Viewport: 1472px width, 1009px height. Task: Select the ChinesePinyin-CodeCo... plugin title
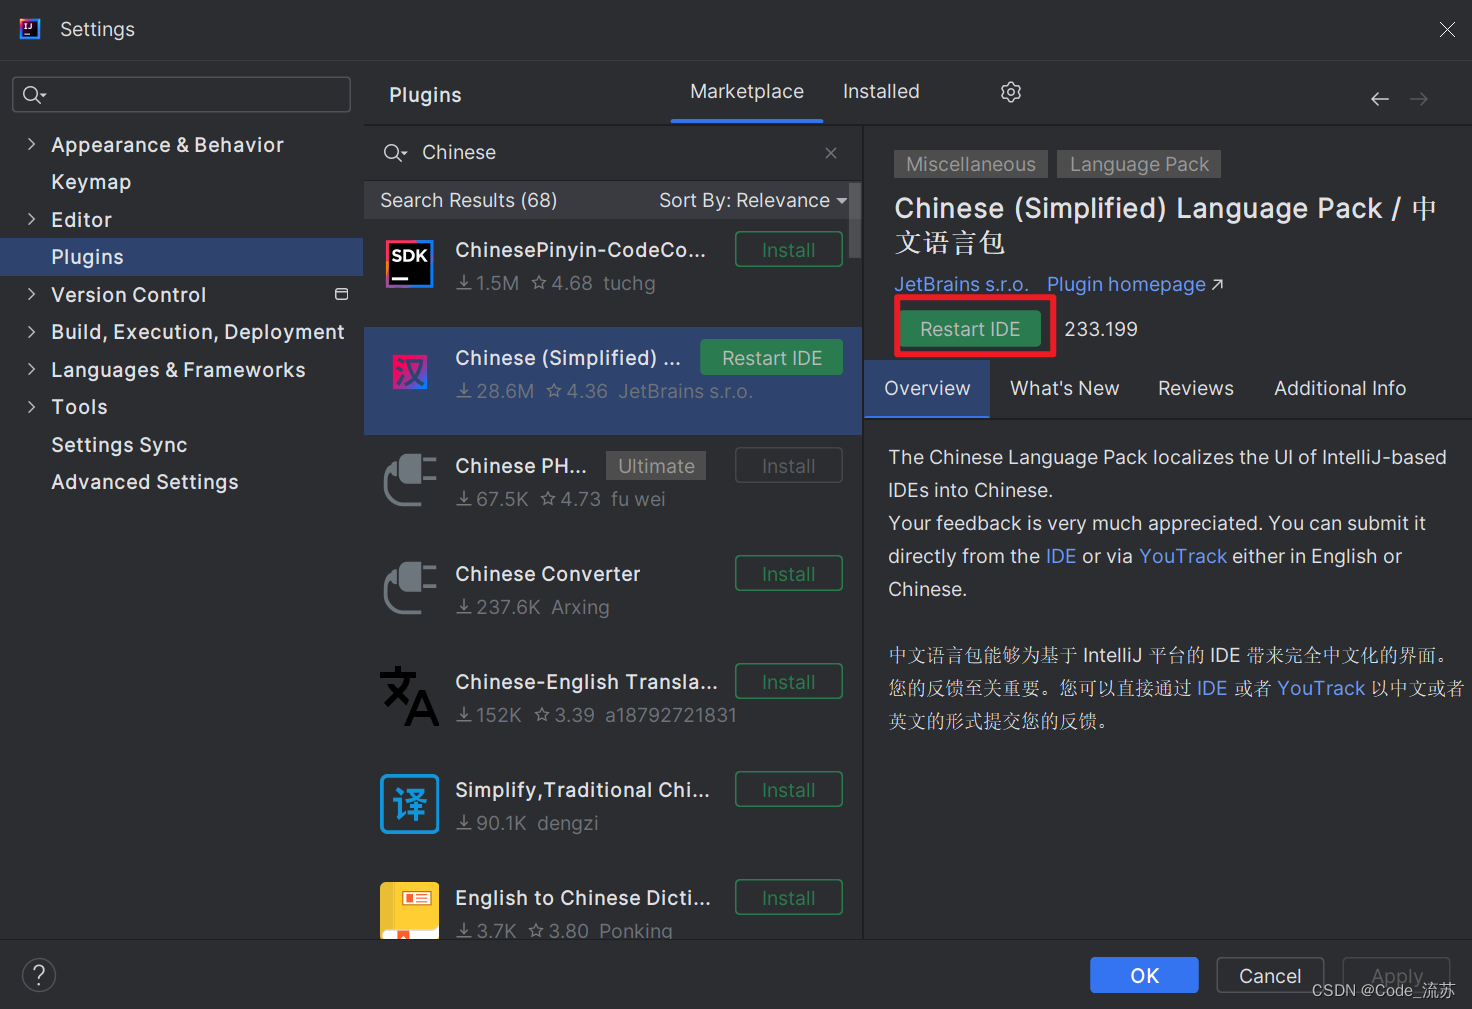coord(580,250)
